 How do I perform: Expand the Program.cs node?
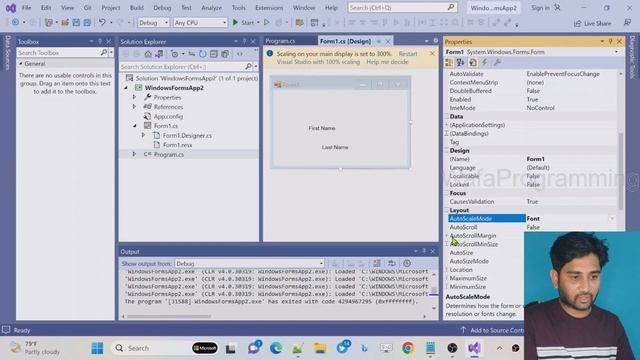[x=134, y=154]
